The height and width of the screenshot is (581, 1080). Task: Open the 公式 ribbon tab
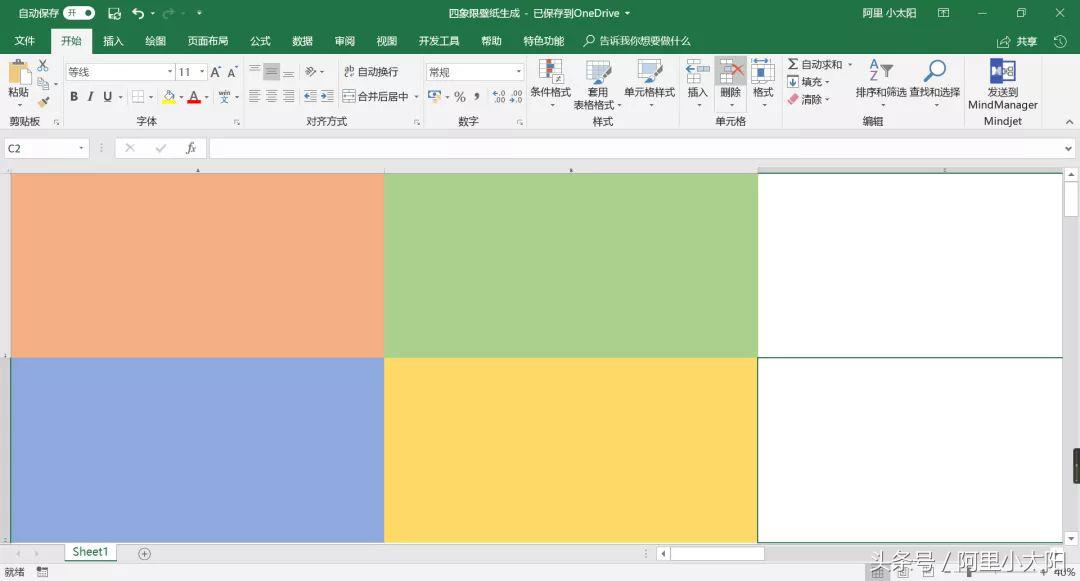(260, 41)
